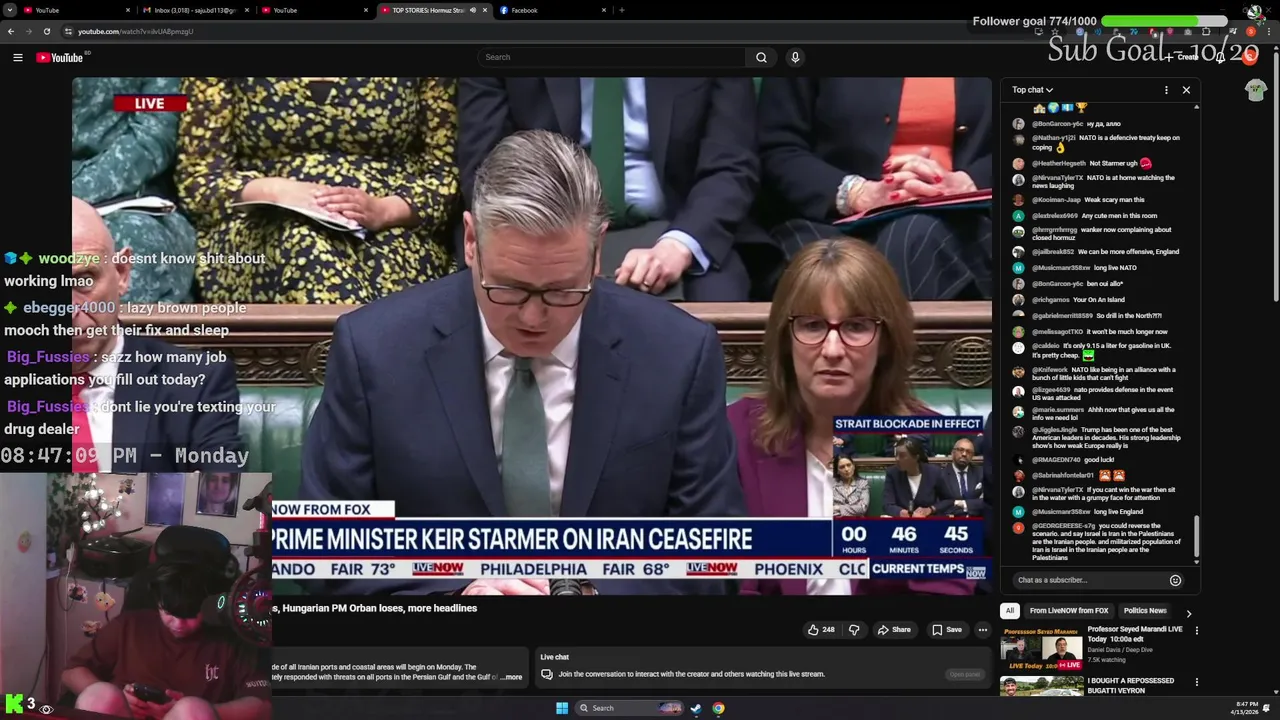Click video title 'Professor Seyed Marandi LIVE Today'

[x=1135, y=634]
